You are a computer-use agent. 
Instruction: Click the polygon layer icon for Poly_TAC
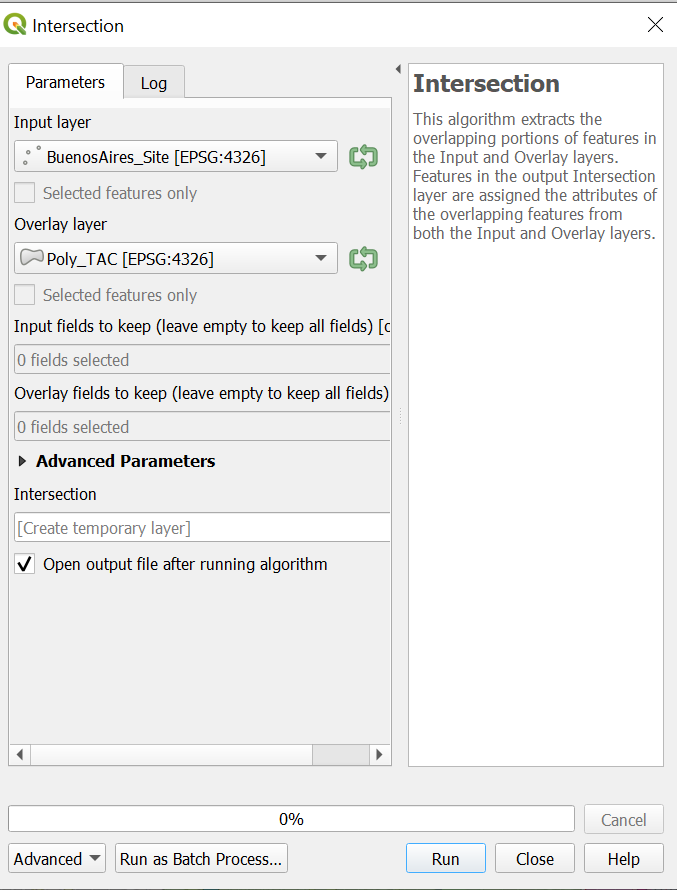coord(31,258)
